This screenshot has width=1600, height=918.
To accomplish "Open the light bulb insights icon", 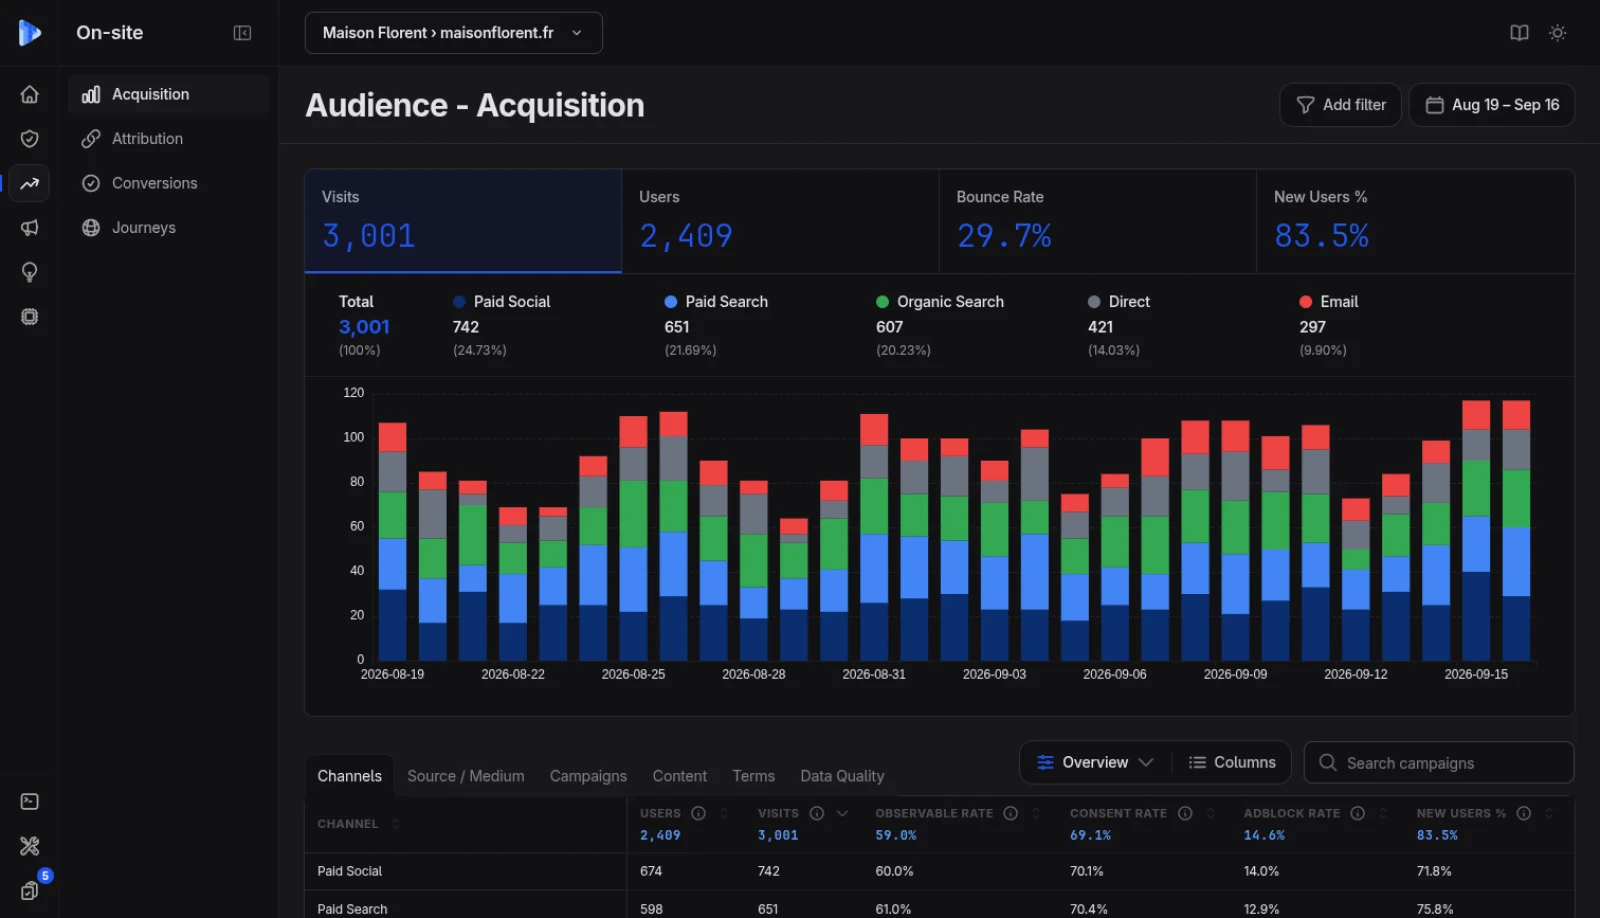I will point(30,272).
